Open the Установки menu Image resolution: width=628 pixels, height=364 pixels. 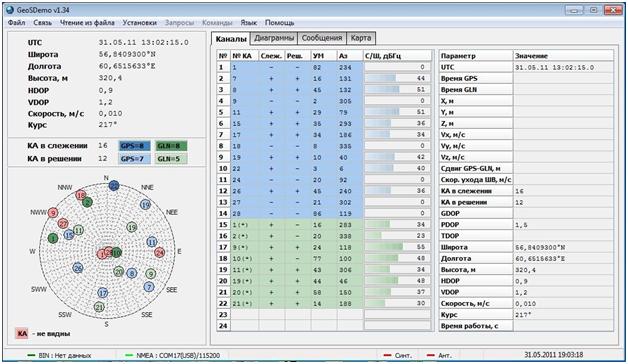[x=139, y=23]
